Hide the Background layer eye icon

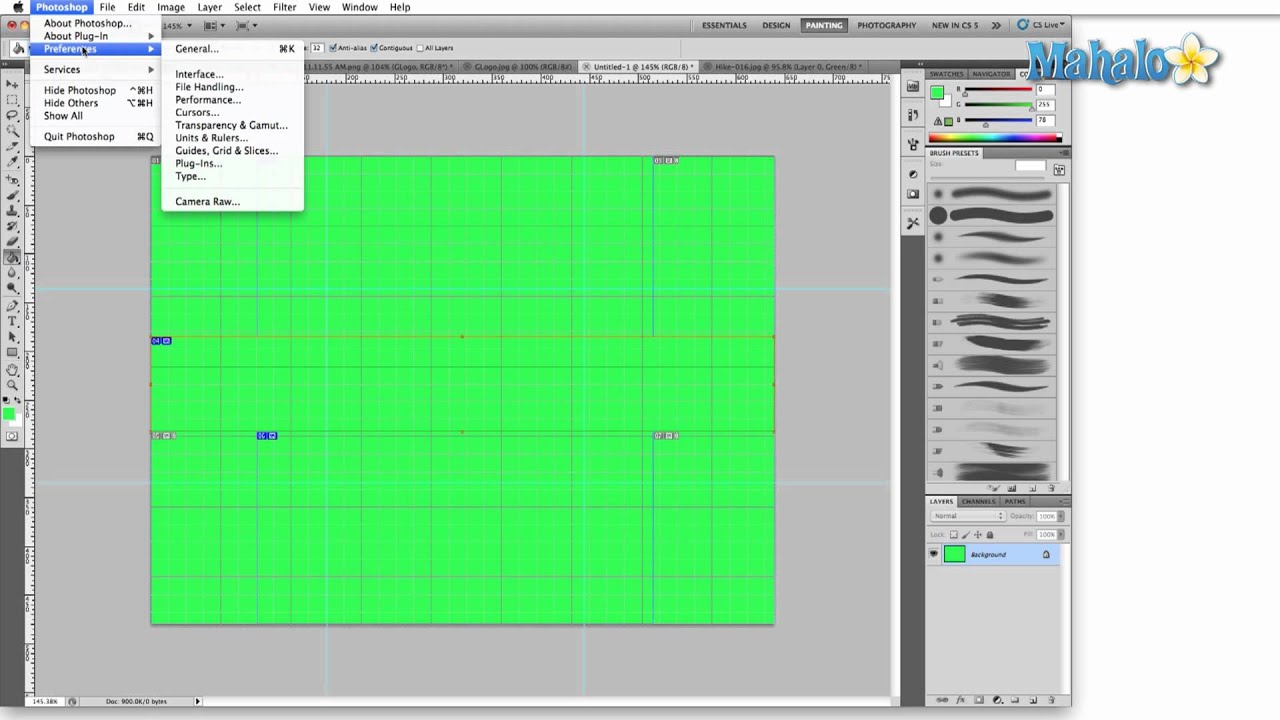(x=934, y=554)
